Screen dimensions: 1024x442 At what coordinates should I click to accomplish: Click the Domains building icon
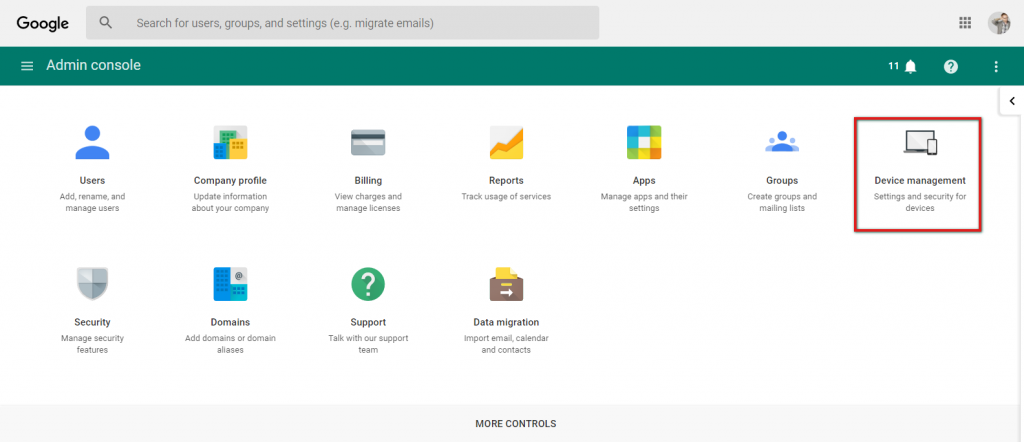(x=230, y=284)
